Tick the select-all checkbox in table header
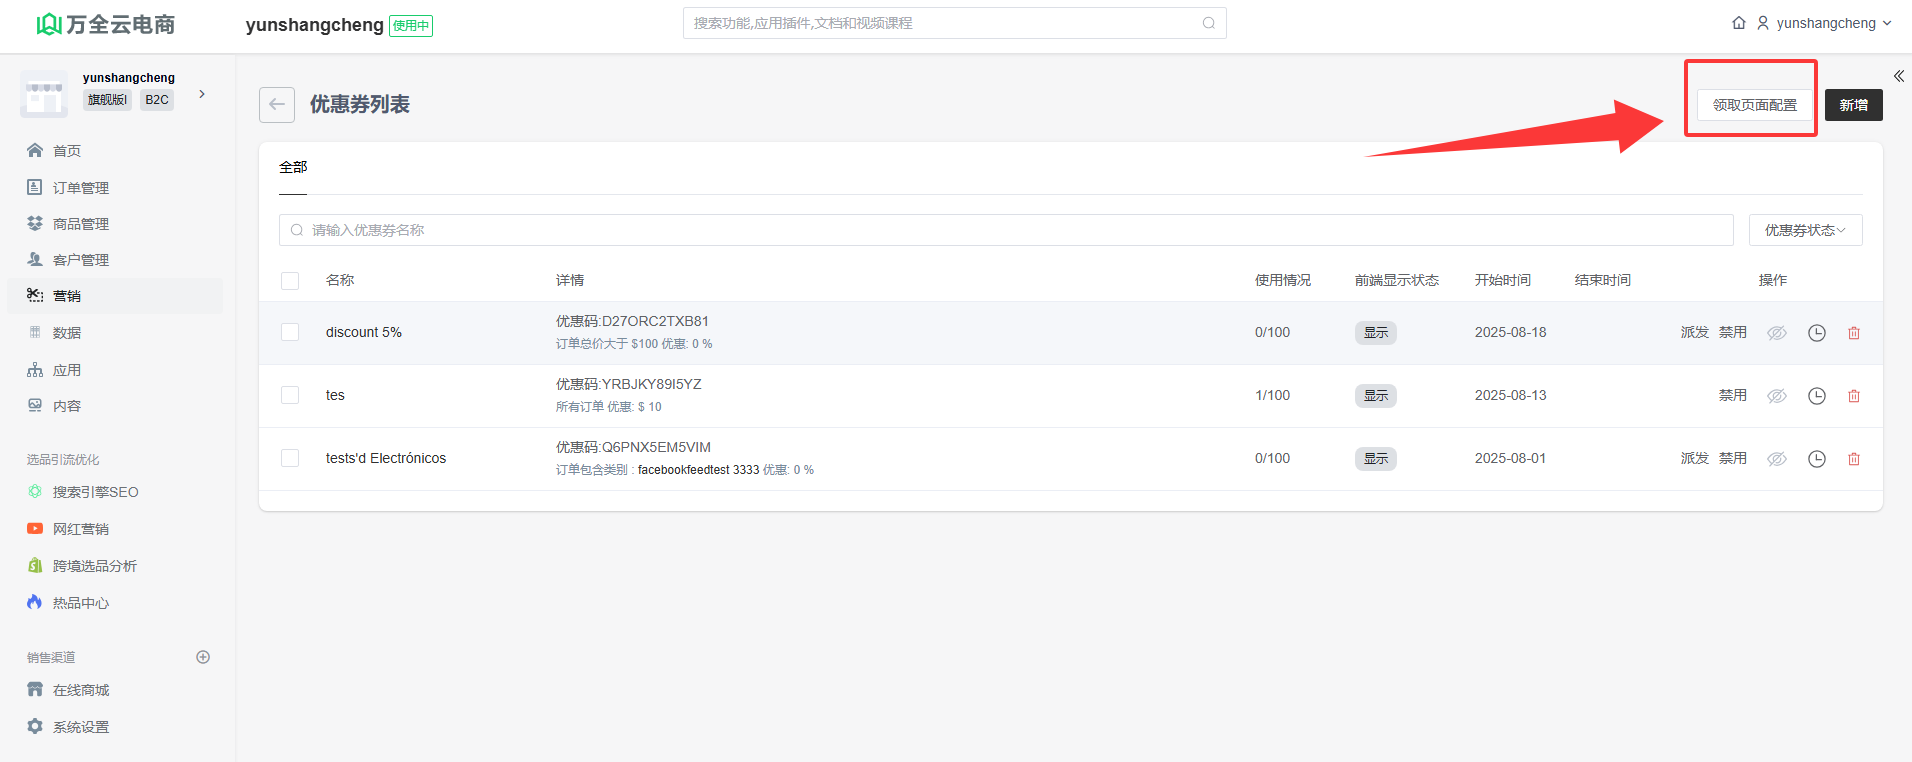1912x762 pixels. tap(290, 281)
